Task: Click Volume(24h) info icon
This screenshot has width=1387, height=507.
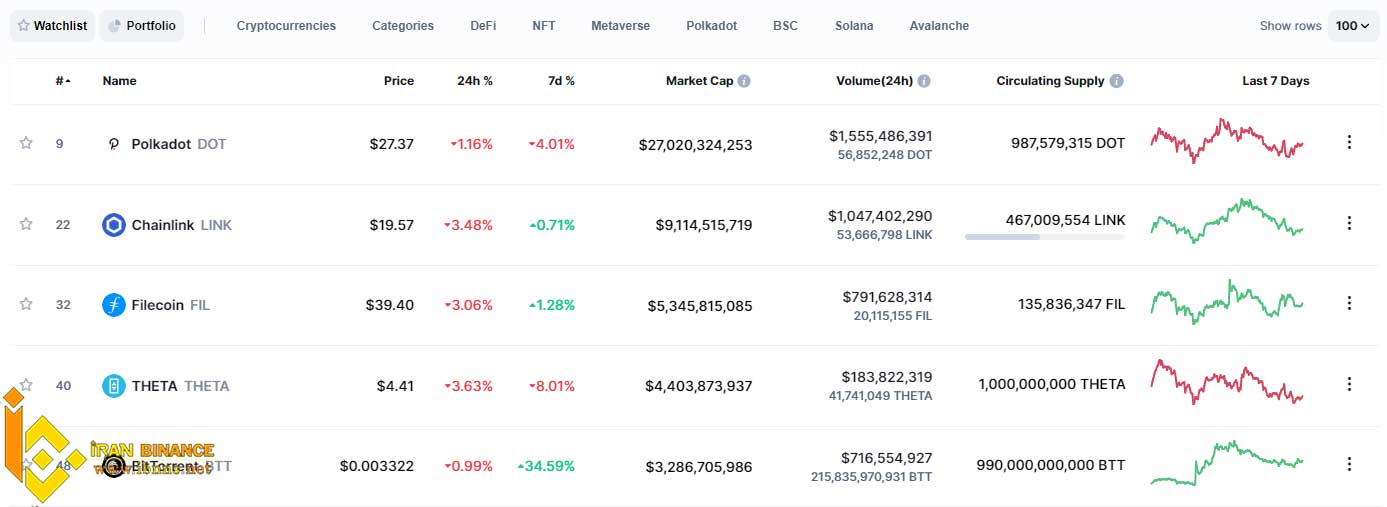Action: tap(924, 81)
